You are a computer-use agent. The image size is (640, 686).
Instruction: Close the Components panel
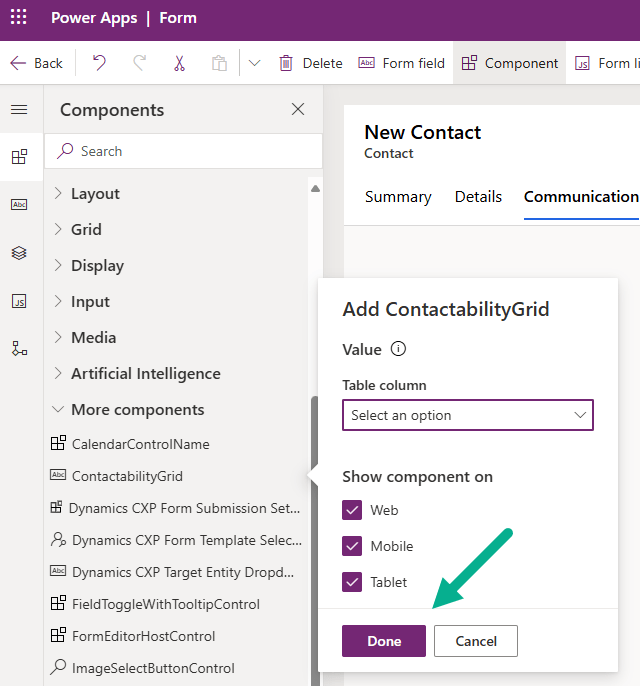point(298,109)
